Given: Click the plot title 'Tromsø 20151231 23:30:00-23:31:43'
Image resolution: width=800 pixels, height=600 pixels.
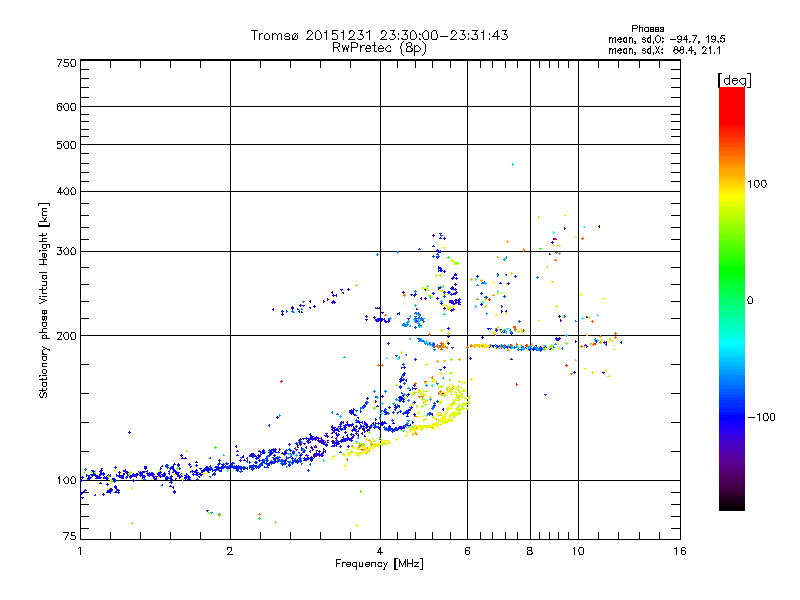Looking at the screenshot, I should tap(379, 35).
